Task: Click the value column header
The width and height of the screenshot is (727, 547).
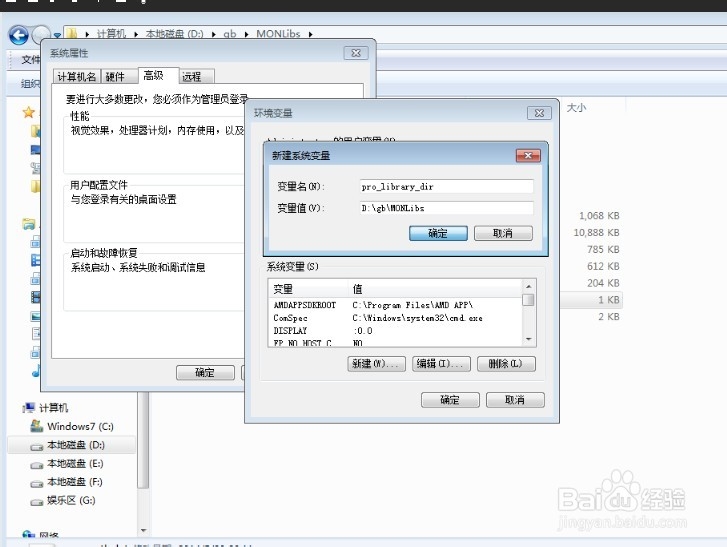Action: coord(435,289)
